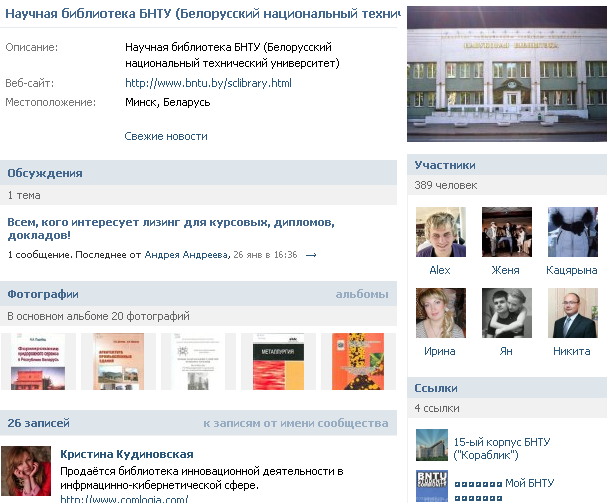Open Ян's member avatar photo
The height and width of the screenshot is (503, 610).
coord(507,313)
